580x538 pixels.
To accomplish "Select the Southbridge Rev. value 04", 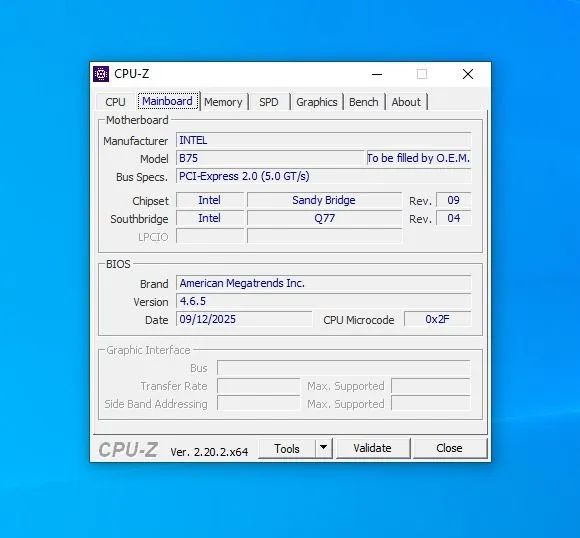I will click(x=453, y=218).
